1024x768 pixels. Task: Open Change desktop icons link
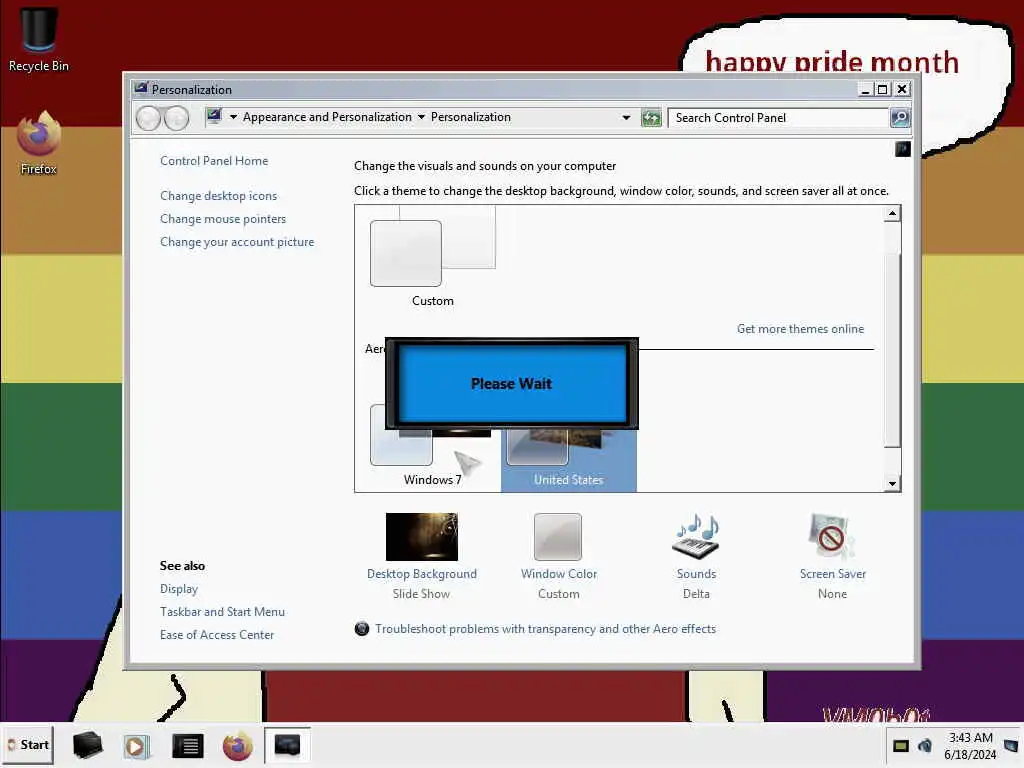pyautogui.click(x=218, y=196)
